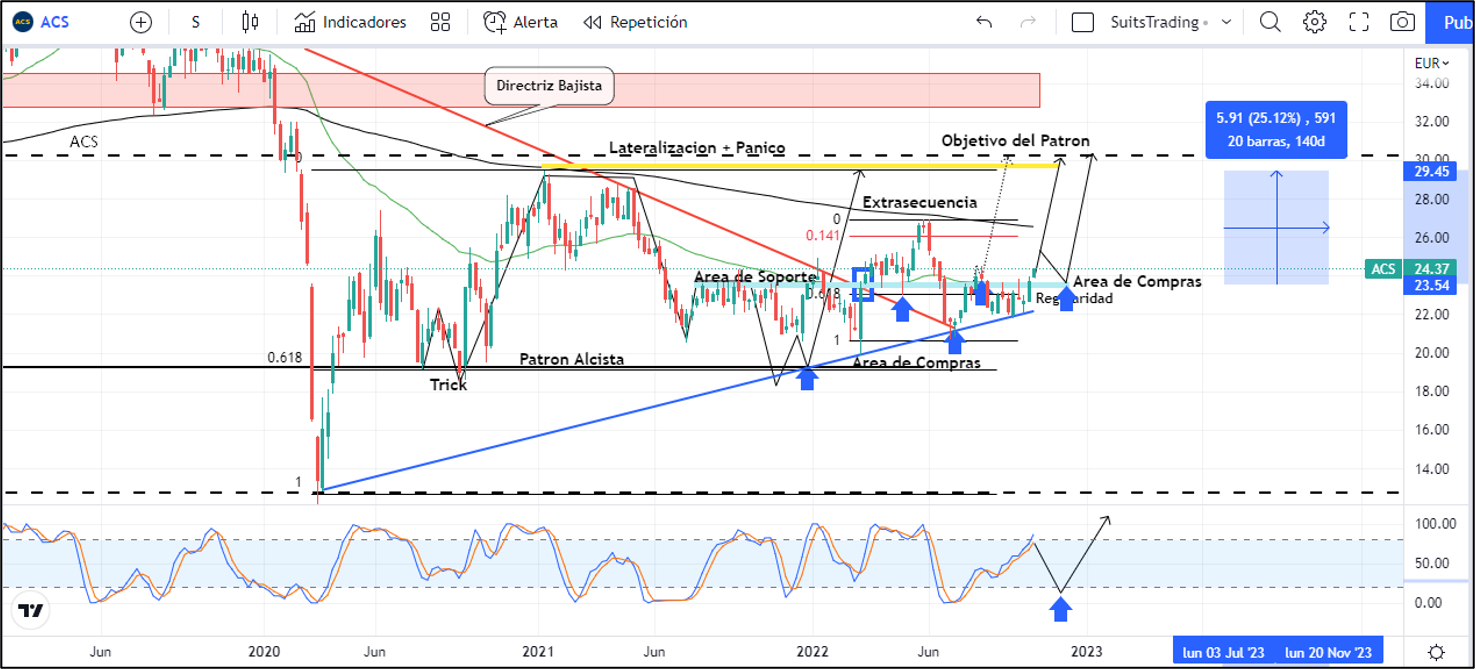Image resolution: width=1476 pixels, height=670 pixels.
Task: Expand the SuitsTrading layout dropdown
Action: point(1227,22)
